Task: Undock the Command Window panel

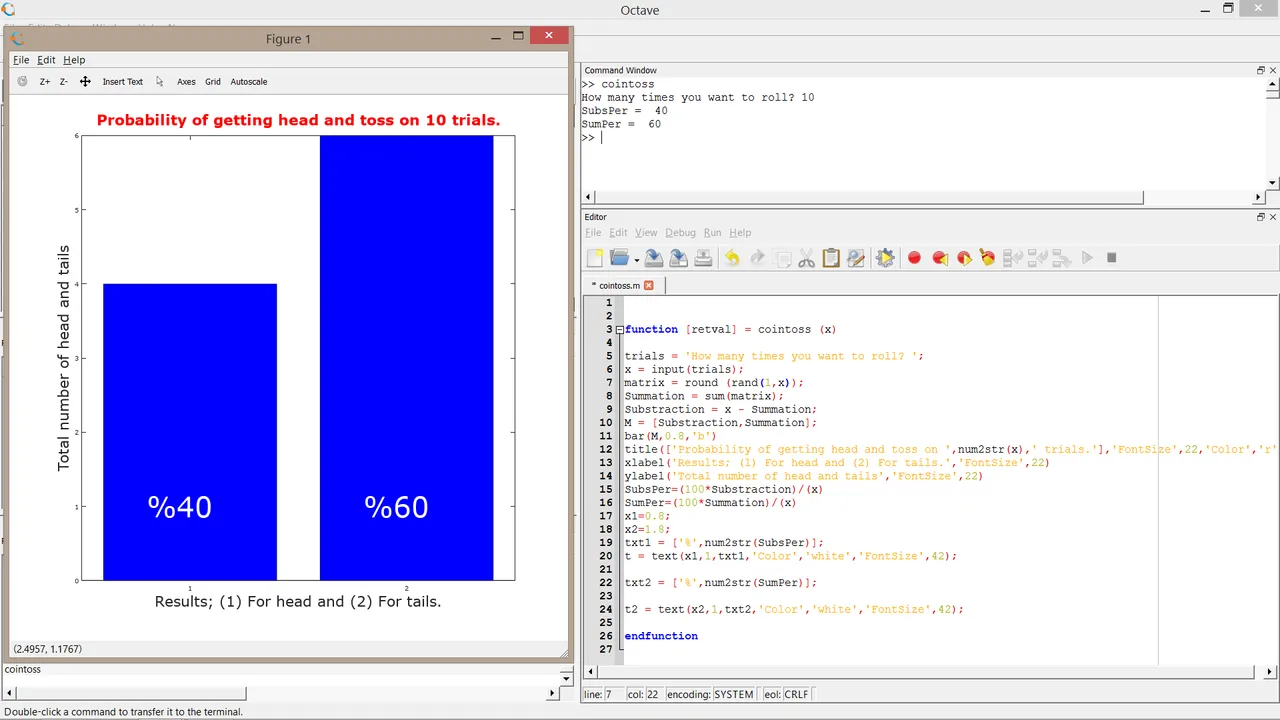Action: pyautogui.click(x=1261, y=70)
